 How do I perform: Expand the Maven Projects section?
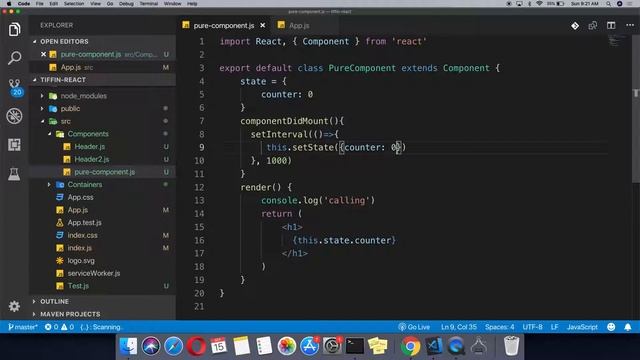[102, 314]
